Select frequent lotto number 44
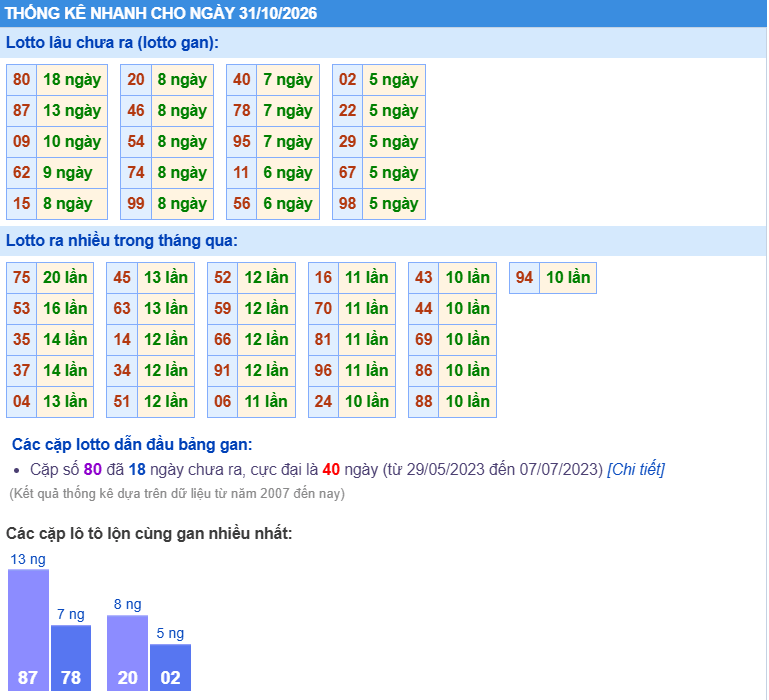The image size is (769, 700). pyautogui.click(x=424, y=309)
